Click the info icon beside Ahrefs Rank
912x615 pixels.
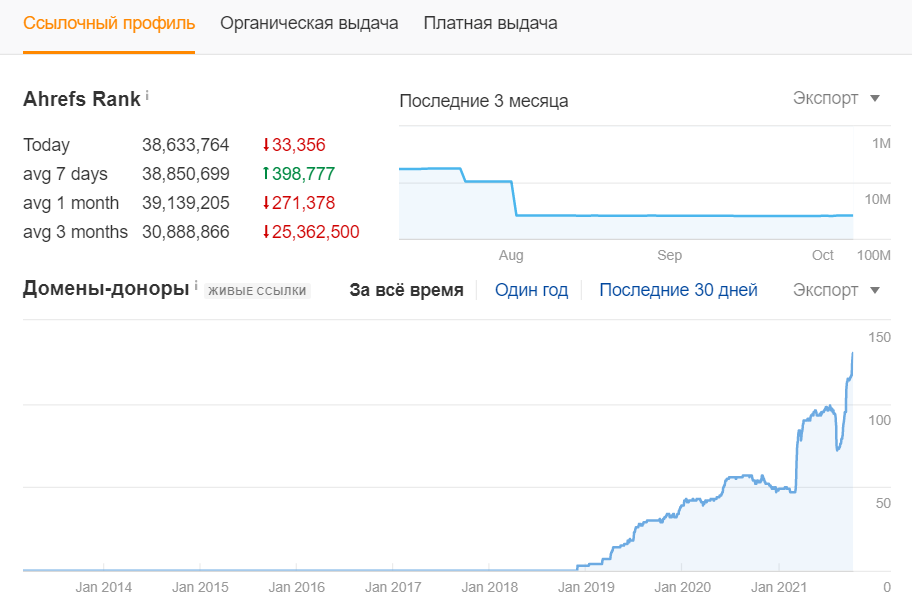pos(147,96)
